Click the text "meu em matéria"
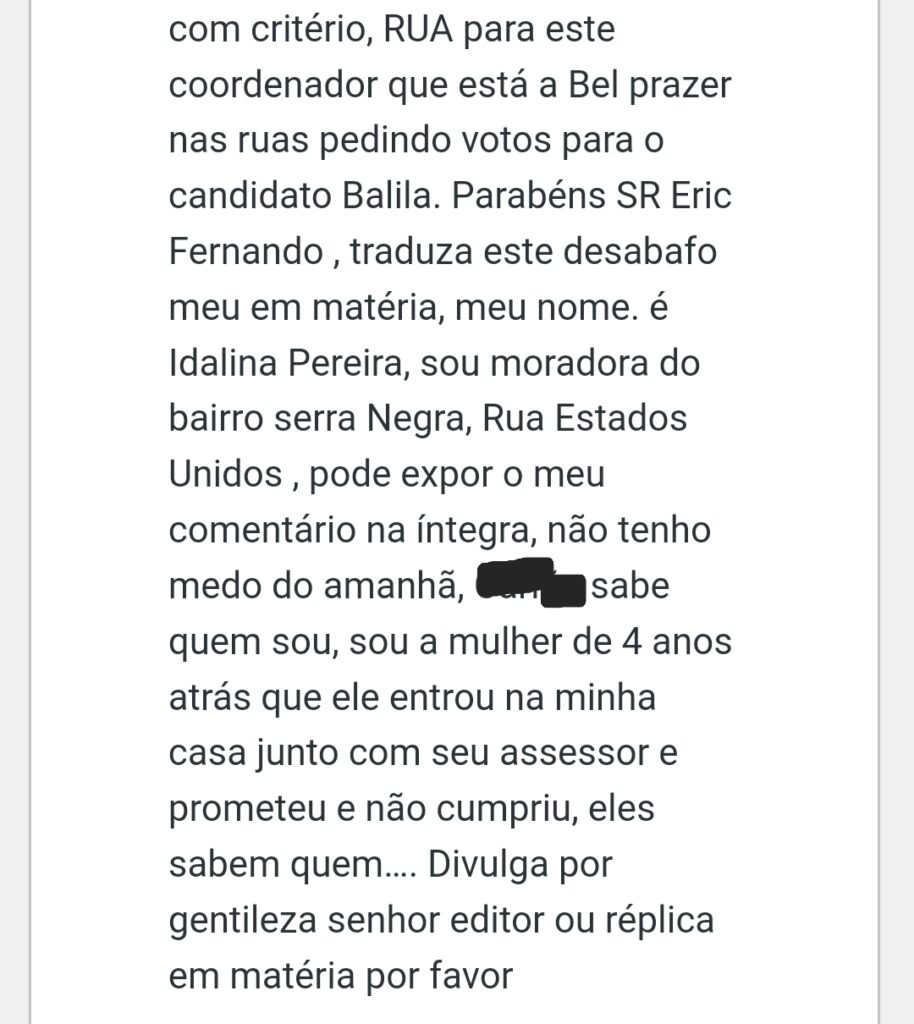This screenshot has height=1024, width=914. tap(304, 307)
